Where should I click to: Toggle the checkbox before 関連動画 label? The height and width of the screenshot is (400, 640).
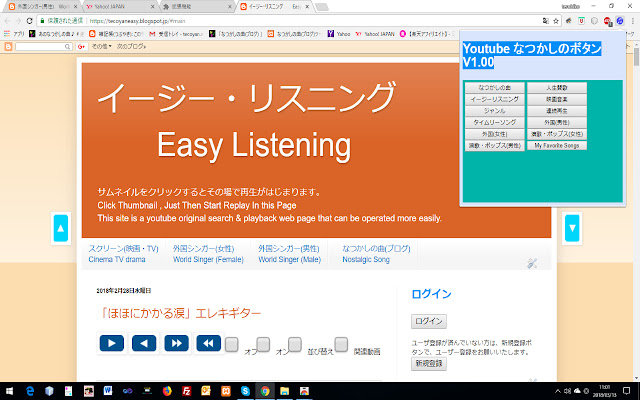341,345
